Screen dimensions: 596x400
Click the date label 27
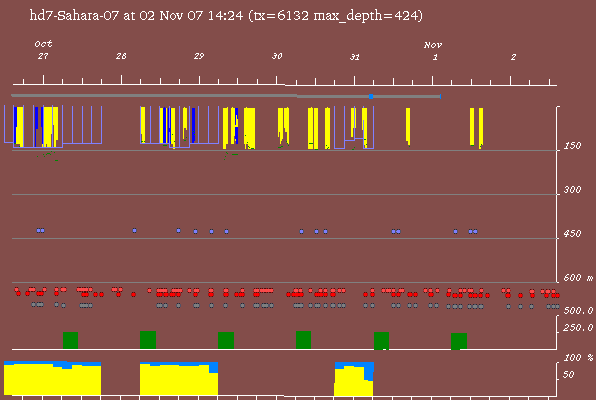coord(43,56)
